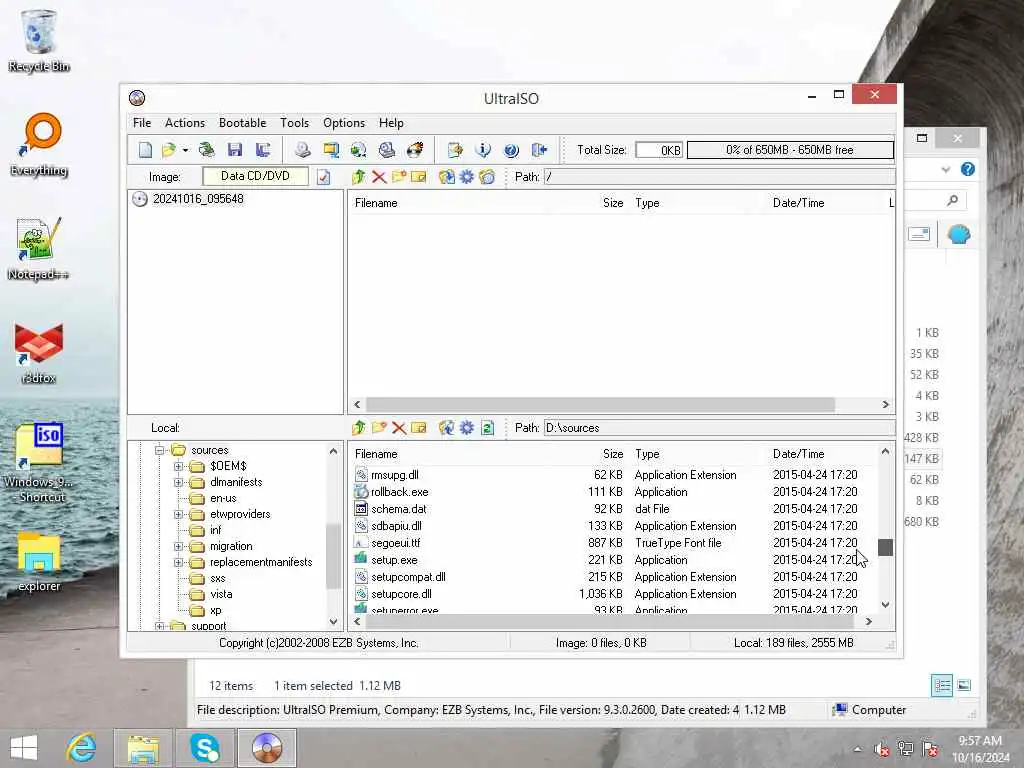Viewport: 1024px width, 768px height.
Task: Select setupcore.dll in the local file list
Action: coord(401,594)
